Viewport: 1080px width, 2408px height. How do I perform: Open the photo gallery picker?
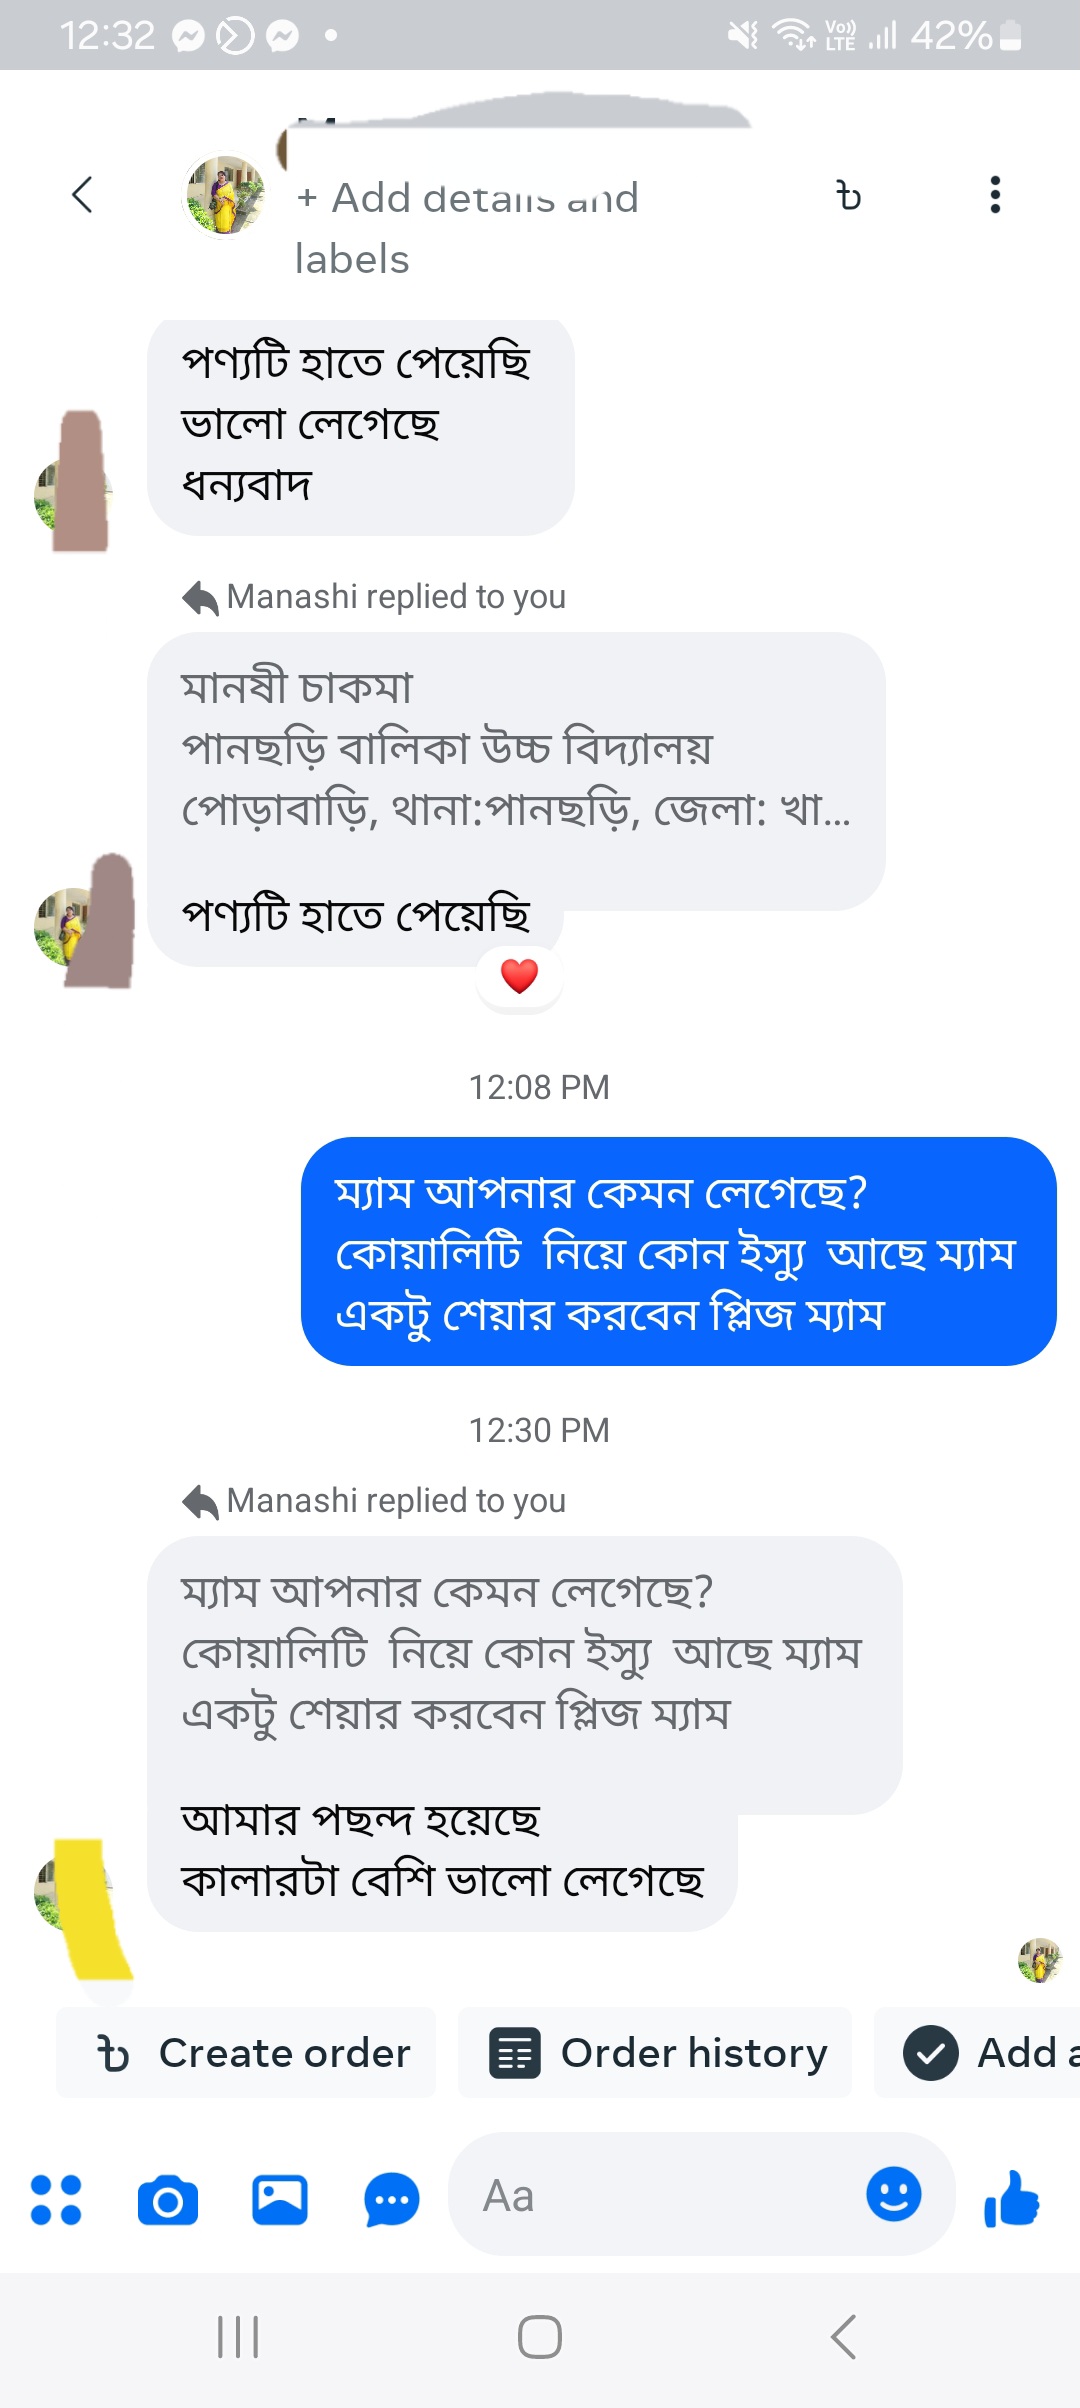click(279, 2199)
